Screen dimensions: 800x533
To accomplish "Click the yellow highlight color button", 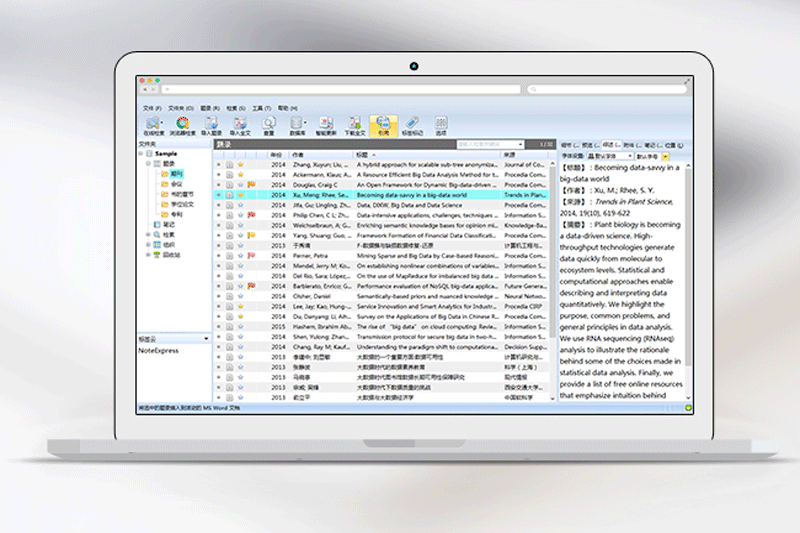I will (667, 156).
